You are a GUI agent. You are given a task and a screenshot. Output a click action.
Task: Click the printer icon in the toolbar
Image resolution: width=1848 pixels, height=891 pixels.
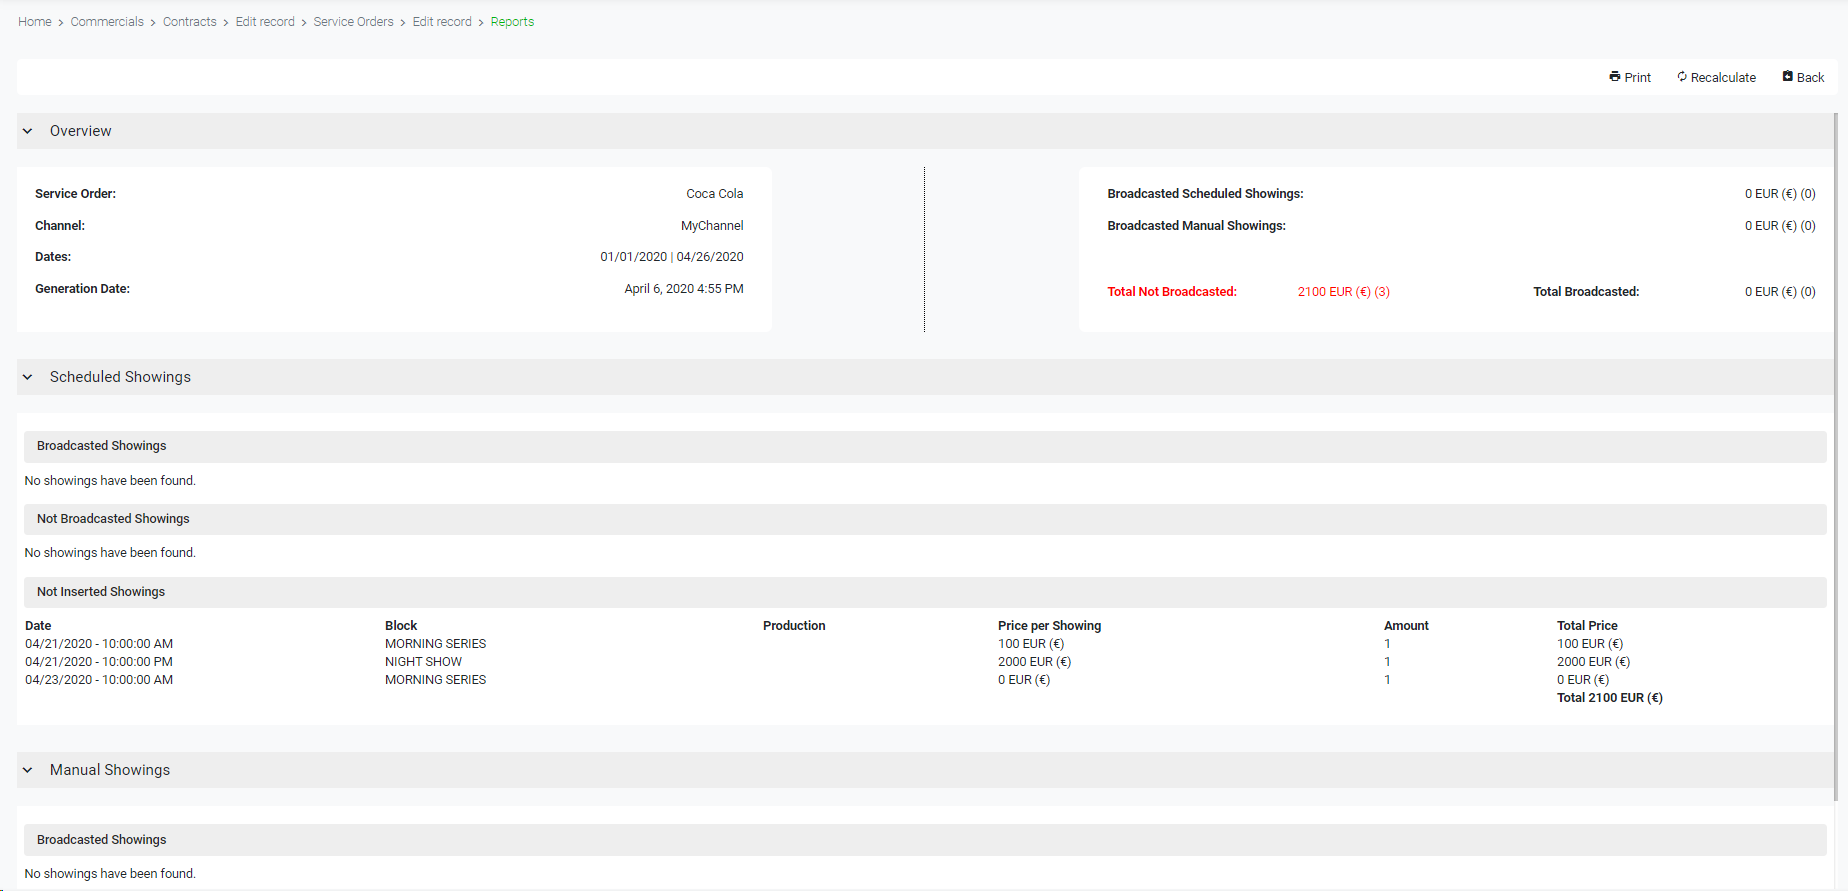click(x=1614, y=77)
